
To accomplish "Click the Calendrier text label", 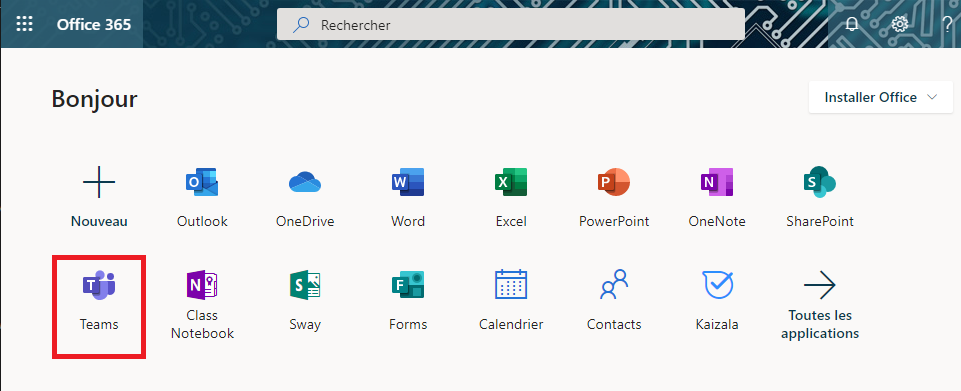I will (511, 324).
